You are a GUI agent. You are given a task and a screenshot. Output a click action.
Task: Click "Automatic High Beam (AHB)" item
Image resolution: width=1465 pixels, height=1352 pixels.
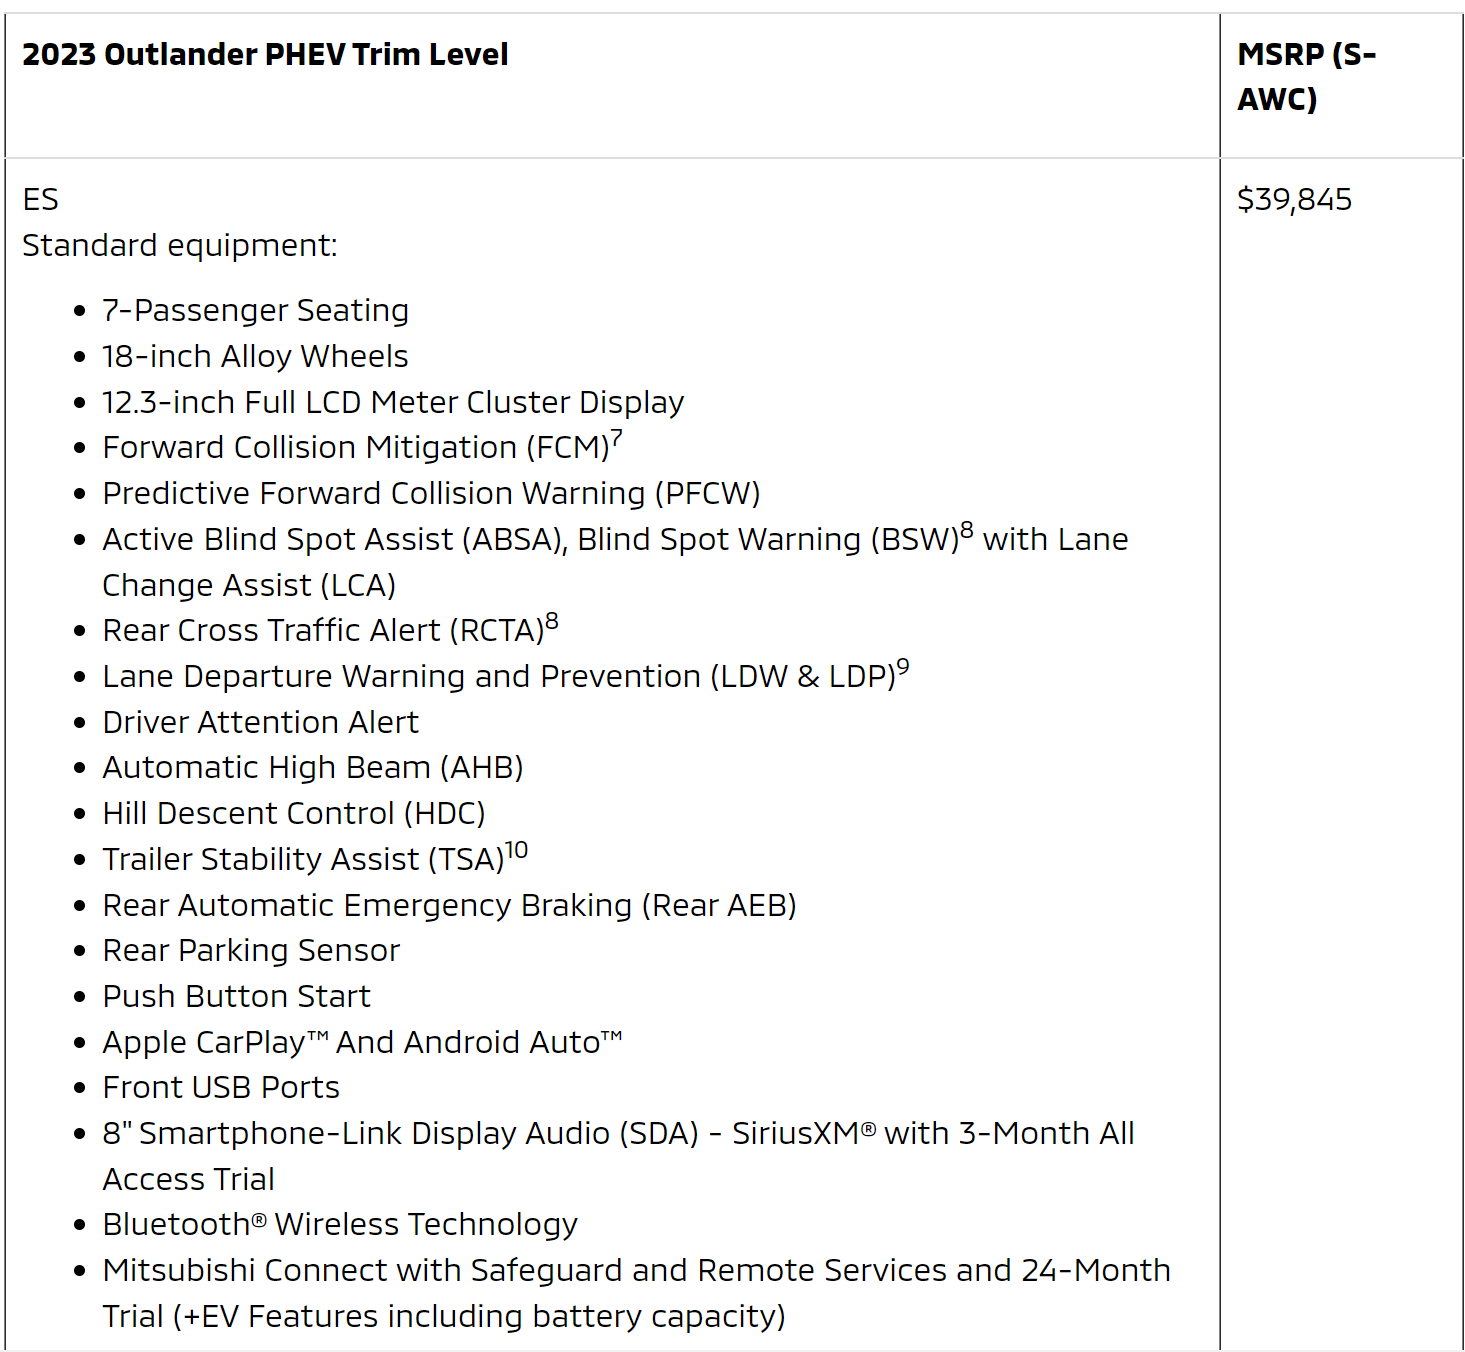pyautogui.click(x=313, y=768)
